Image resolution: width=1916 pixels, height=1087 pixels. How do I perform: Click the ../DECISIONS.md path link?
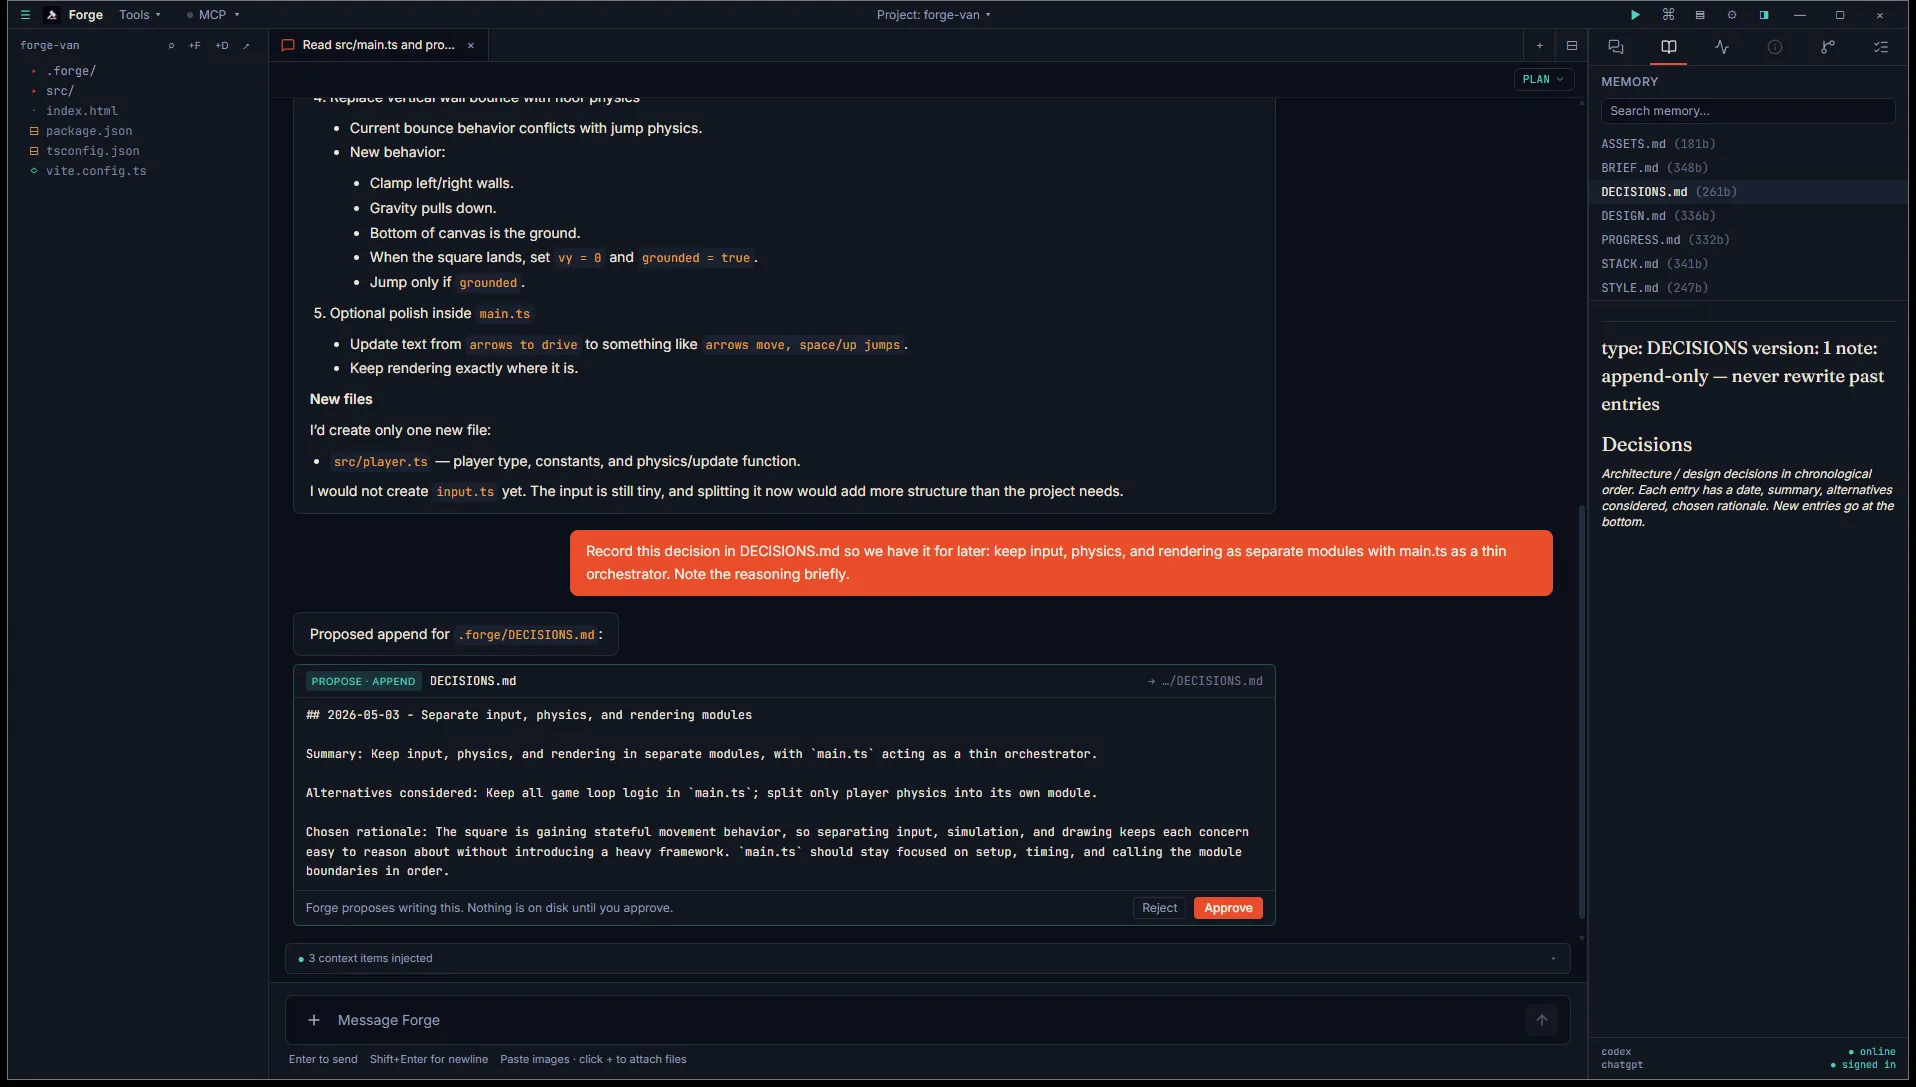tap(1205, 681)
